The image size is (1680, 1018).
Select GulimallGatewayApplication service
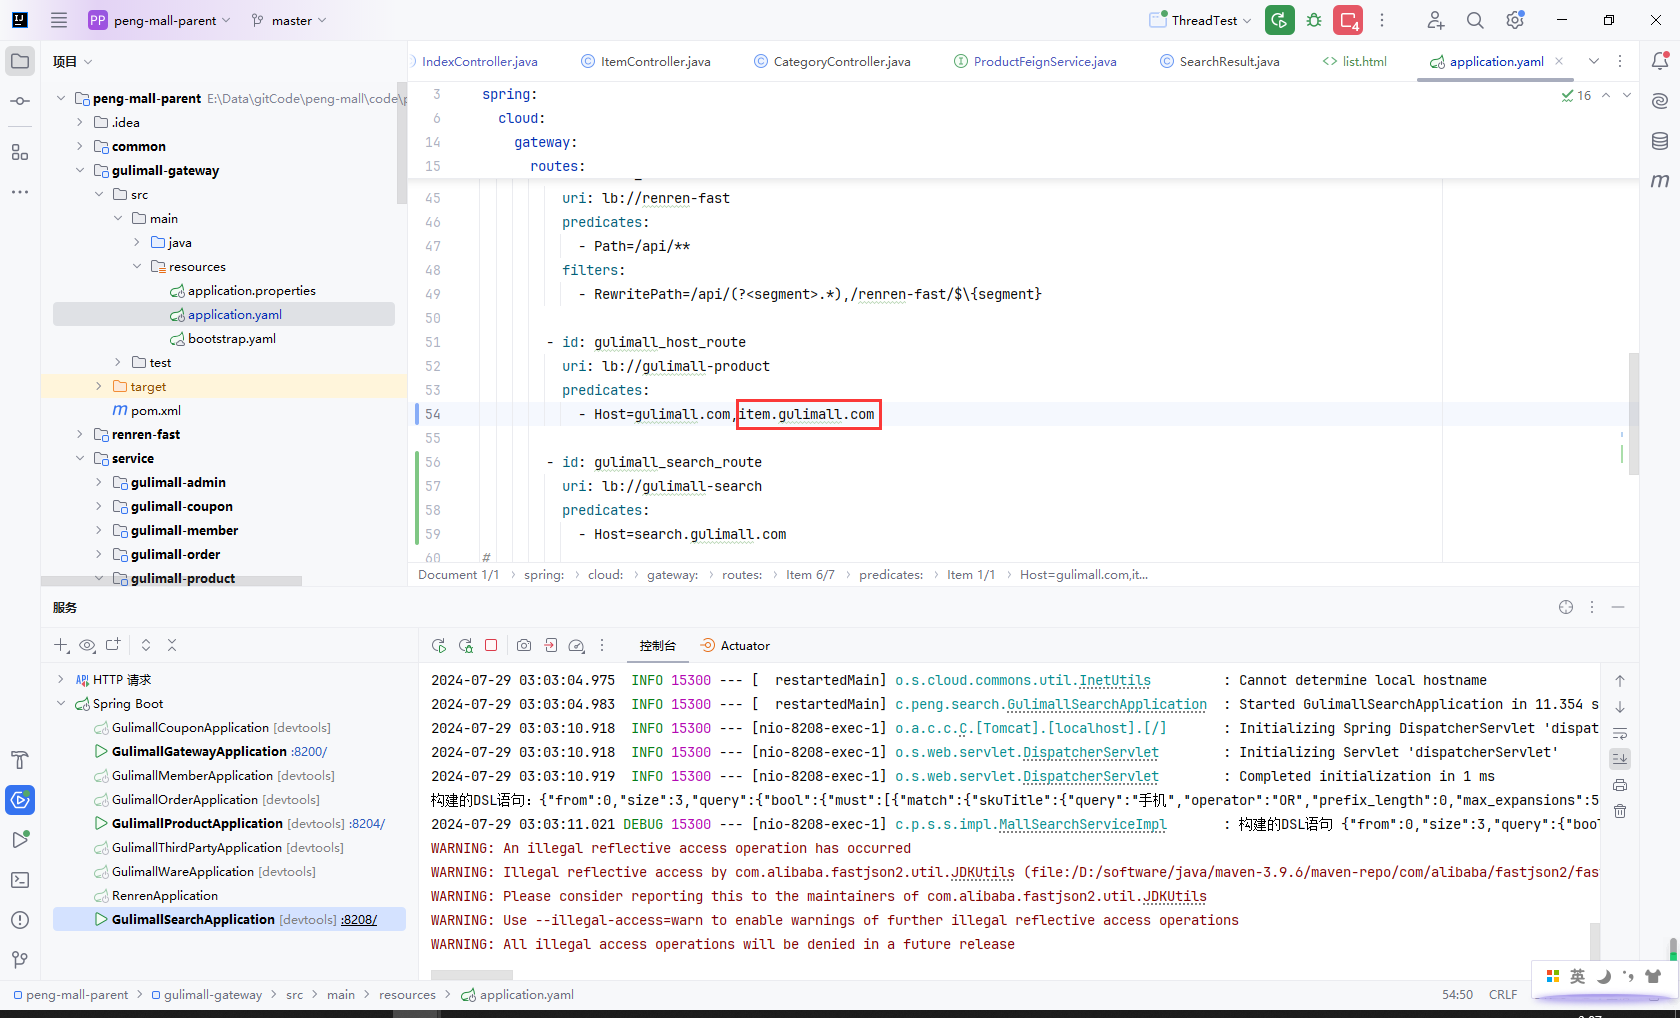pyautogui.click(x=199, y=752)
